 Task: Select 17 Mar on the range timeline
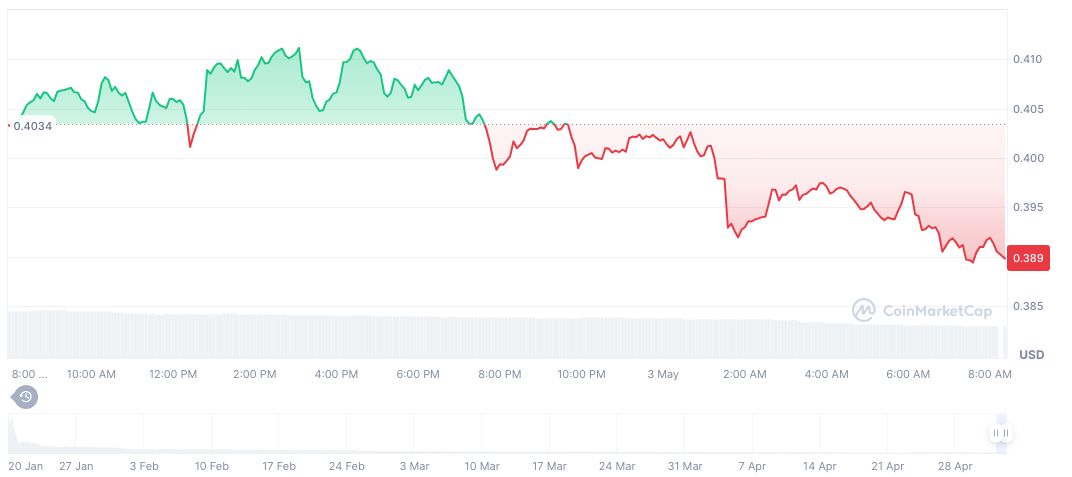tap(550, 466)
